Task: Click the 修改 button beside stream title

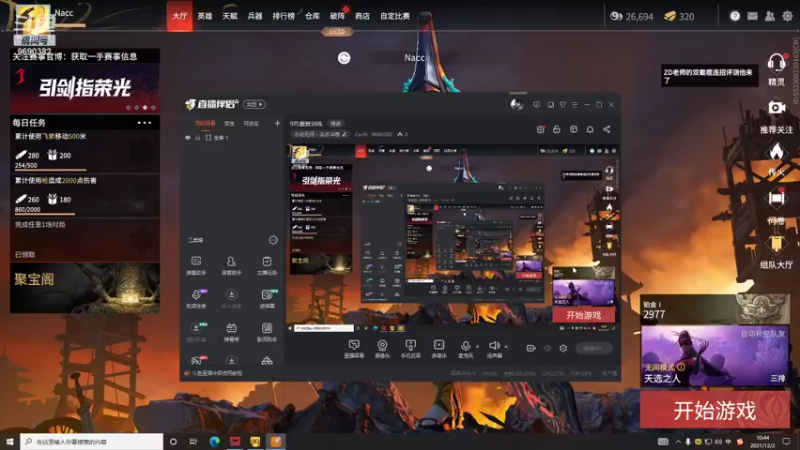Action: point(336,123)
